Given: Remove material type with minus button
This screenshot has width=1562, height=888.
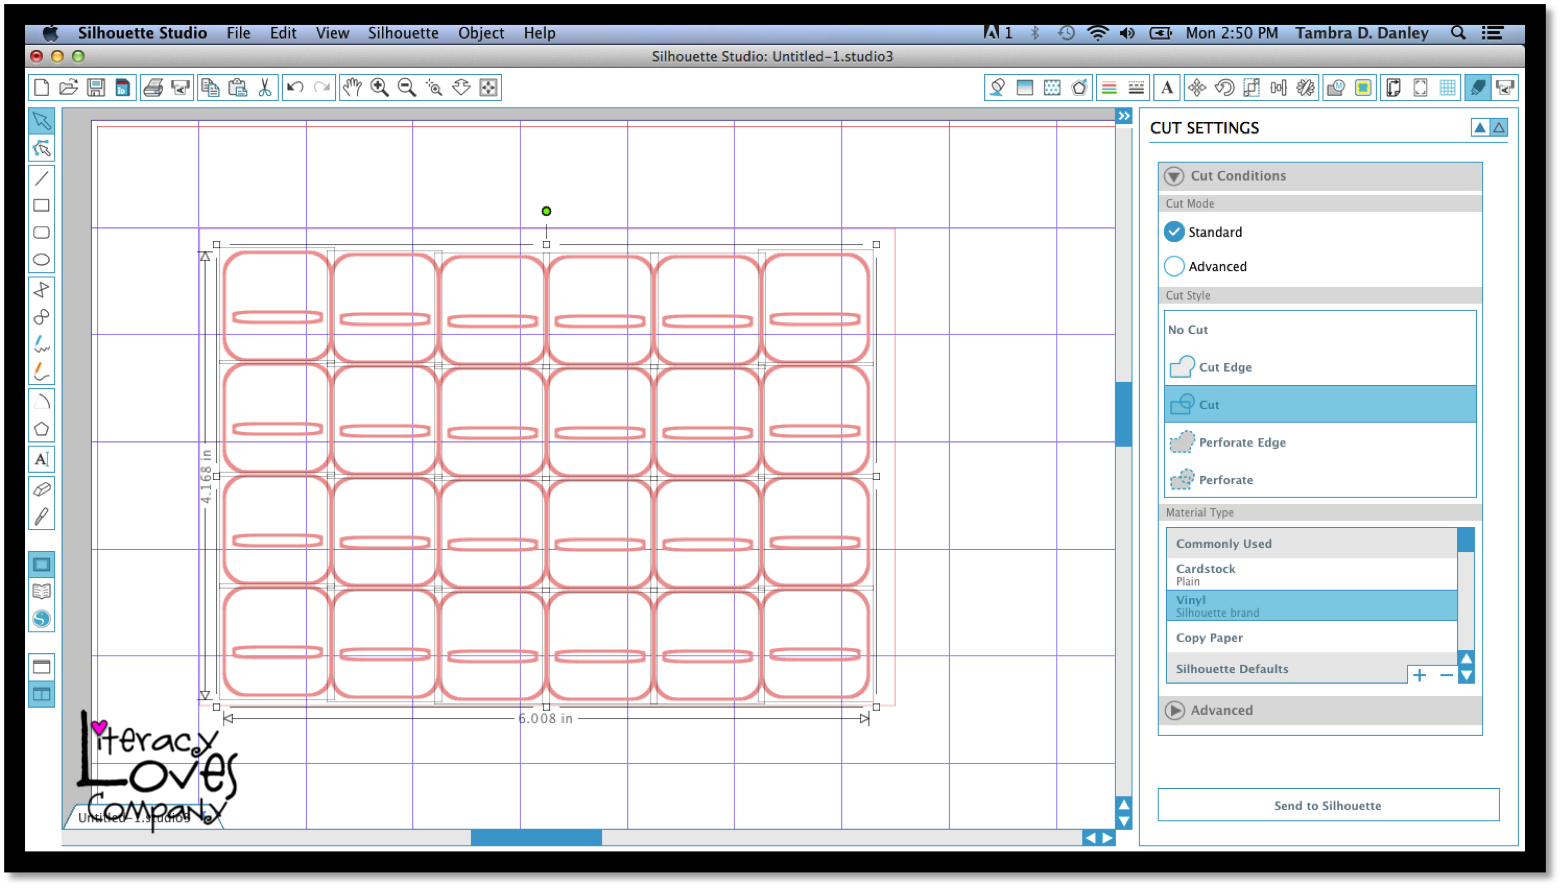Looking at the screenshot, I should click(1446, 675).
